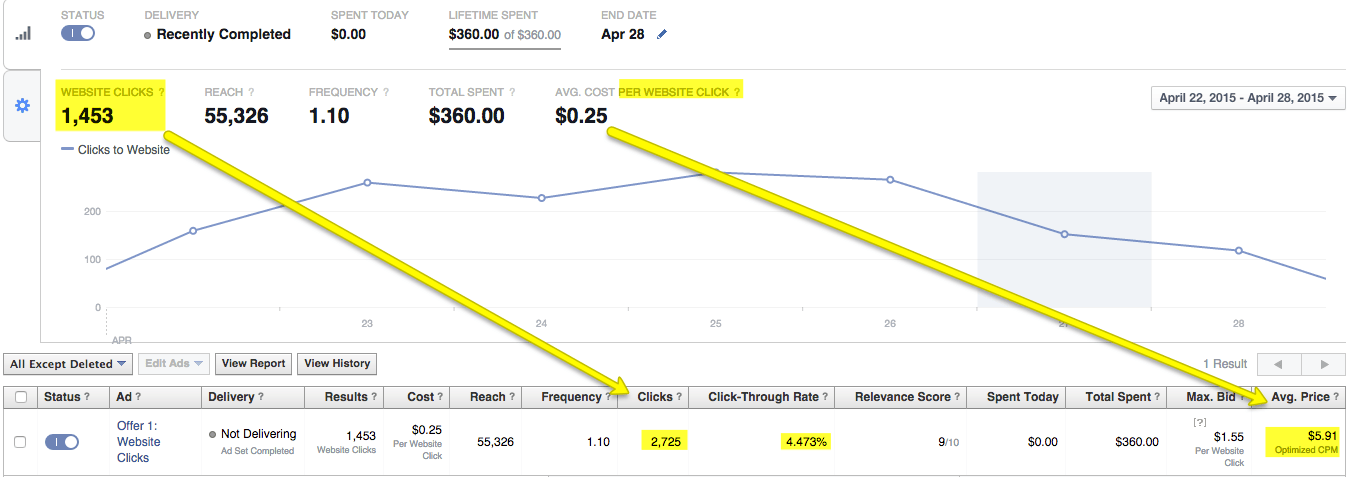Select the Lifetime Spent tab
This screenshot has width=1349, height=477.
click(x=504, y=26)
